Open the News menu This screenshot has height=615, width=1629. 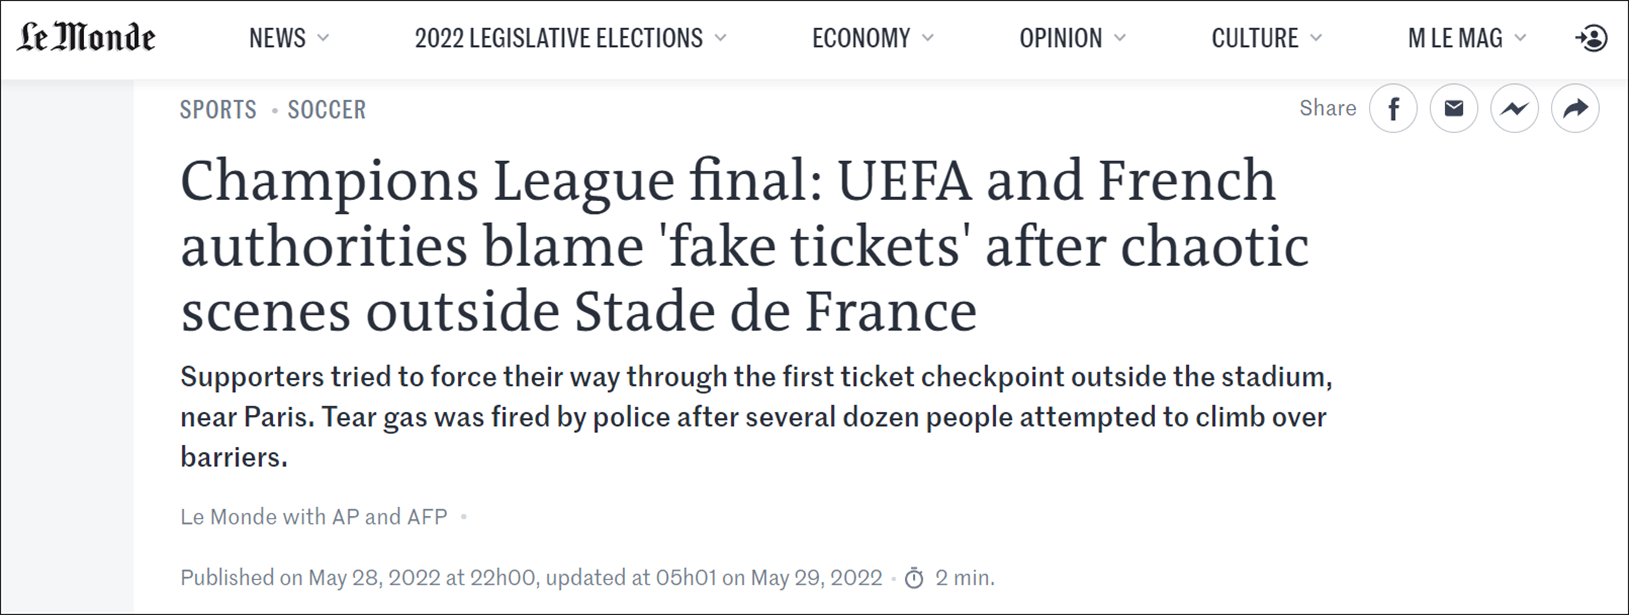277,38
